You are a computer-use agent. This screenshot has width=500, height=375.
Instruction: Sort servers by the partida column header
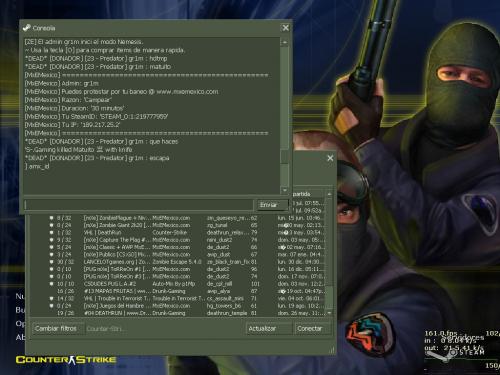point(308,194)
